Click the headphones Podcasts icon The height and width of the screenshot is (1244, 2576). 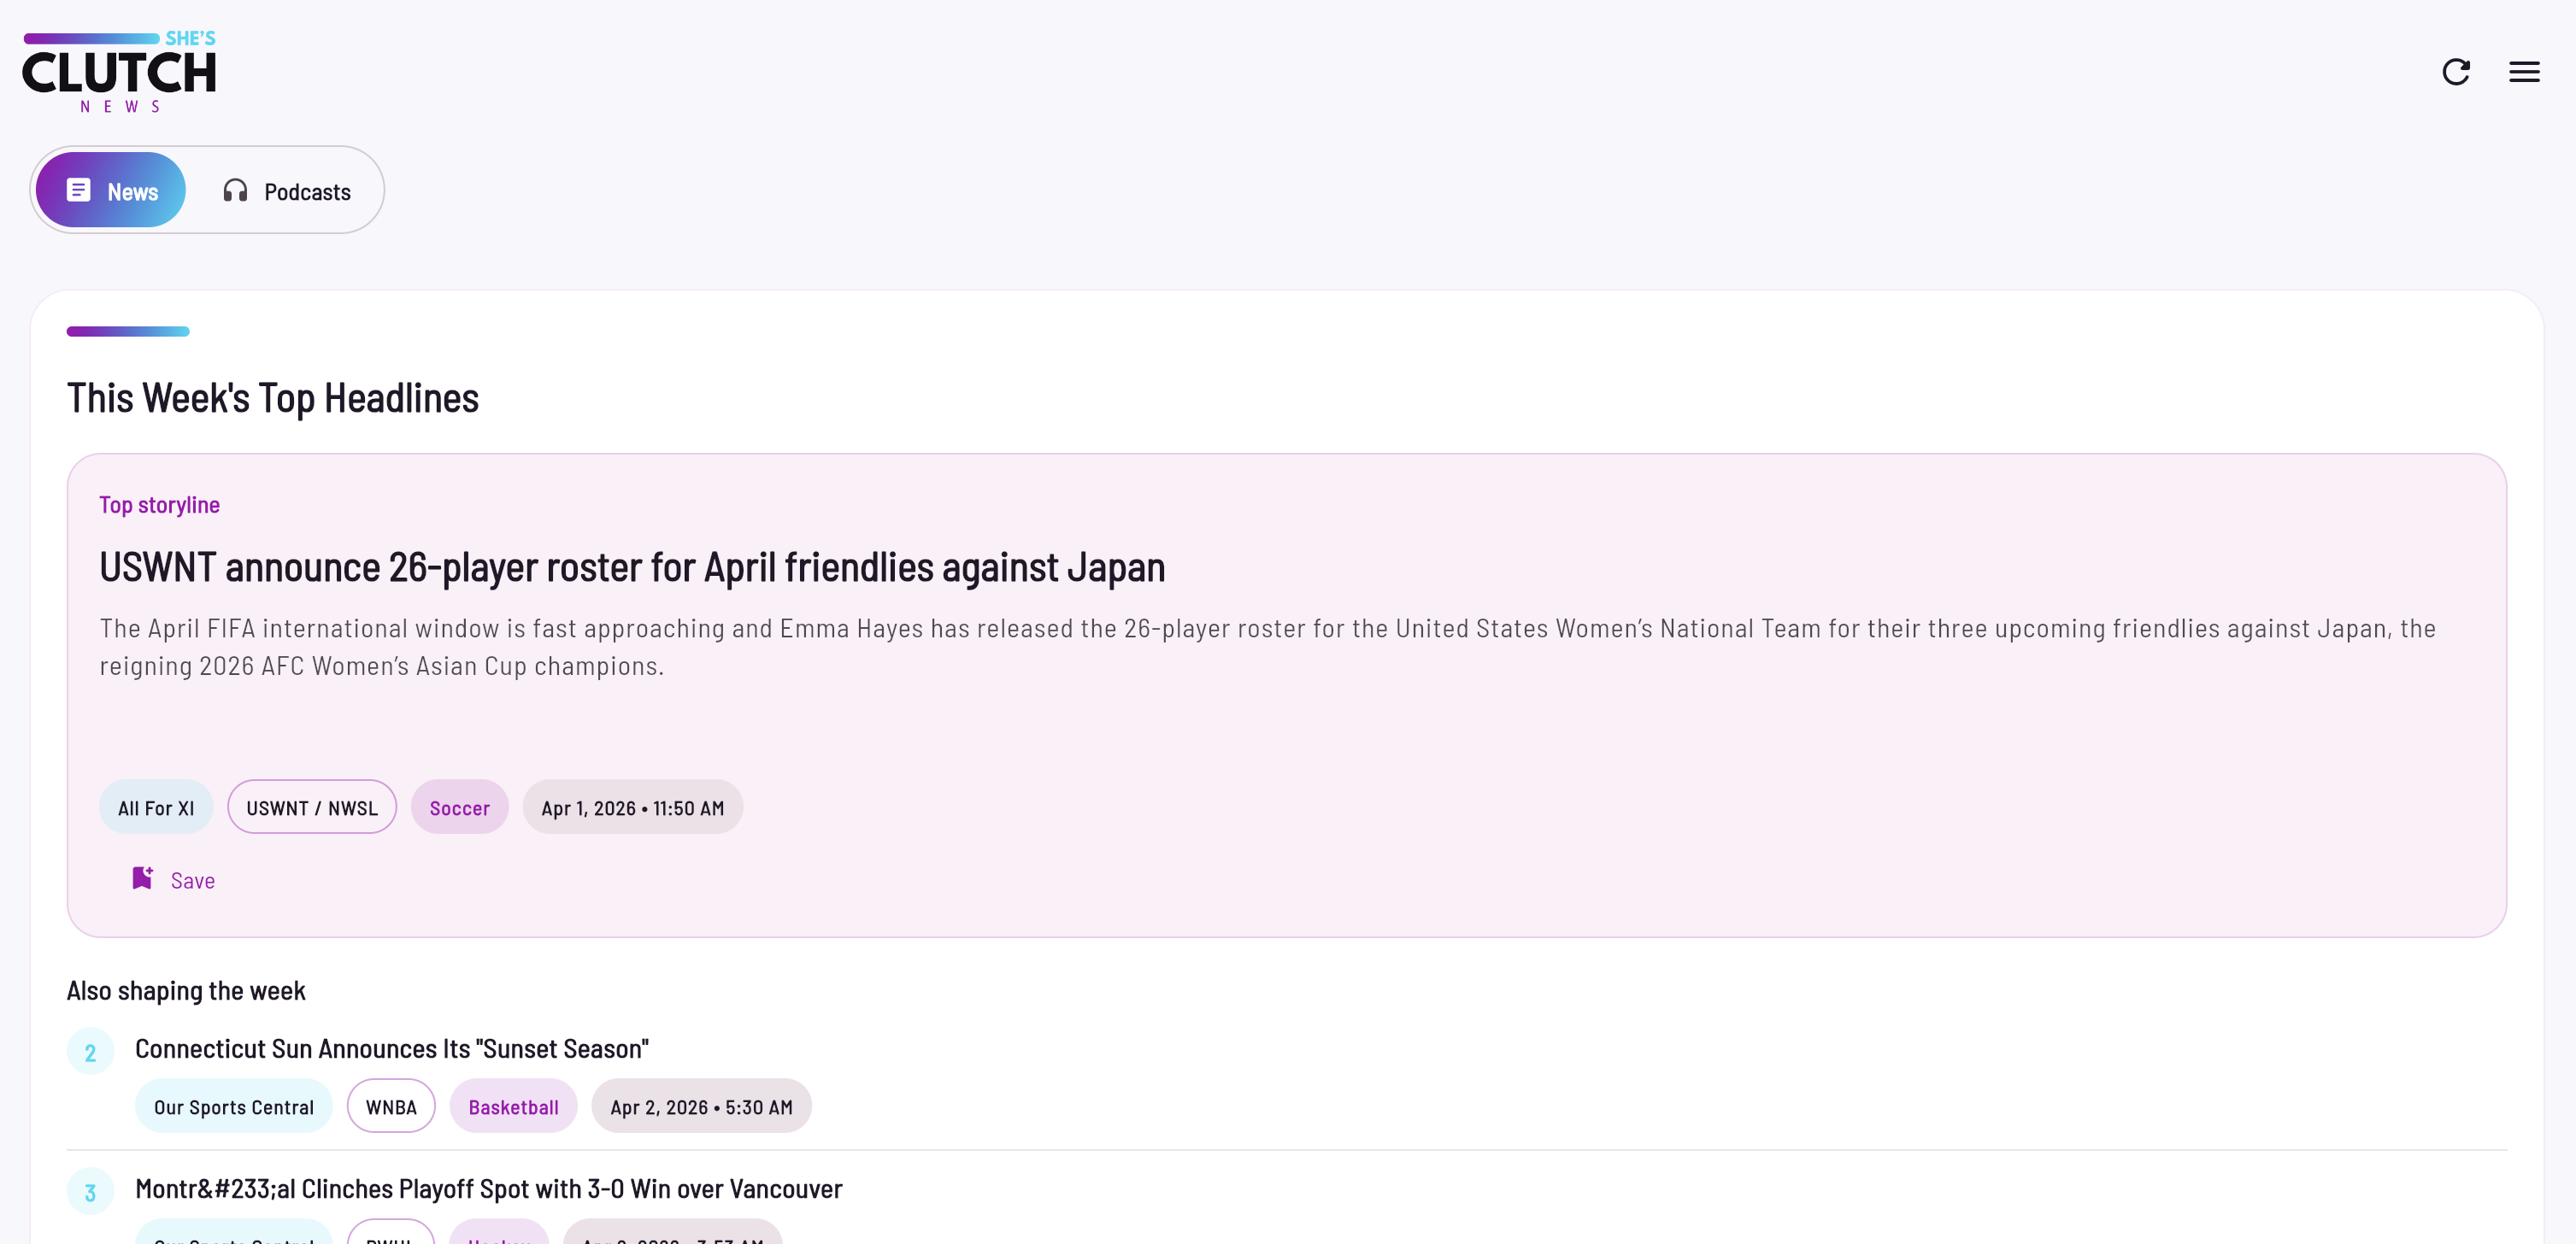coord(235,191)
